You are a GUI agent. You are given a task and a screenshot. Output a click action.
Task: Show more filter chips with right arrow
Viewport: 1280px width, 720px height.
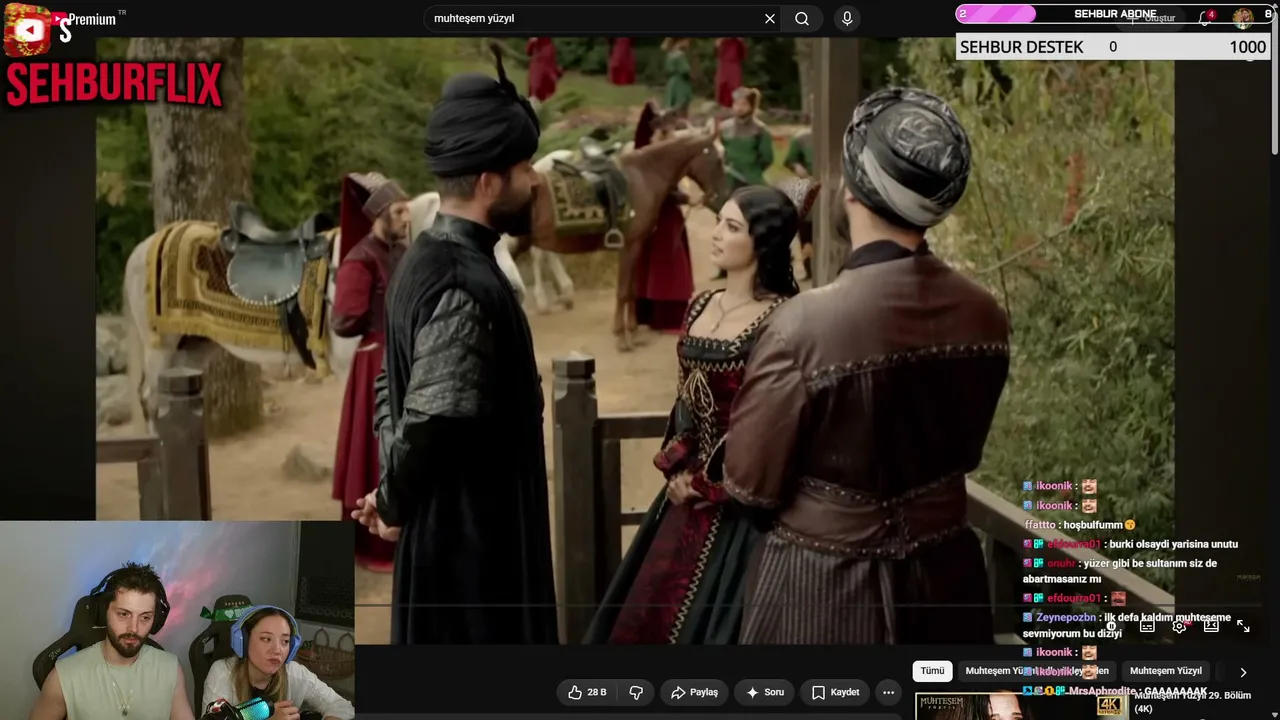pos(1243,672)
